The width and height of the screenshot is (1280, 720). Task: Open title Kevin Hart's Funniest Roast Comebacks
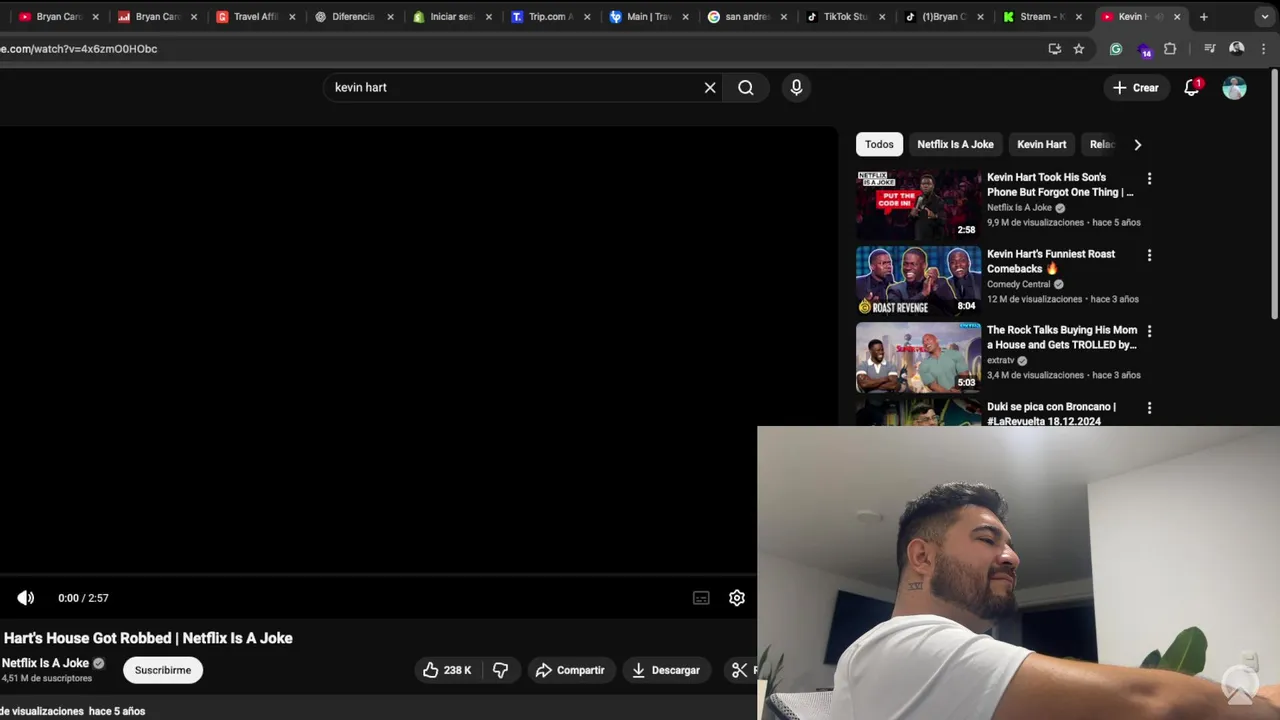tap(1051, 261)
